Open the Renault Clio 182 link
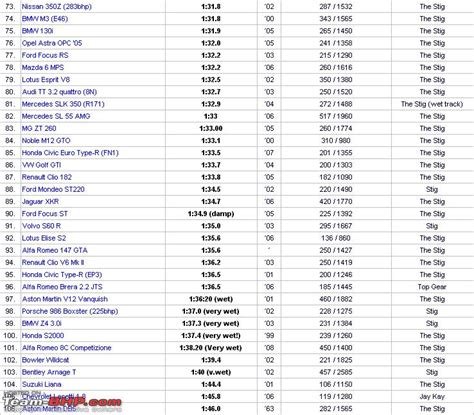This screenshot has width=474, height=415. tap(47, 177)
